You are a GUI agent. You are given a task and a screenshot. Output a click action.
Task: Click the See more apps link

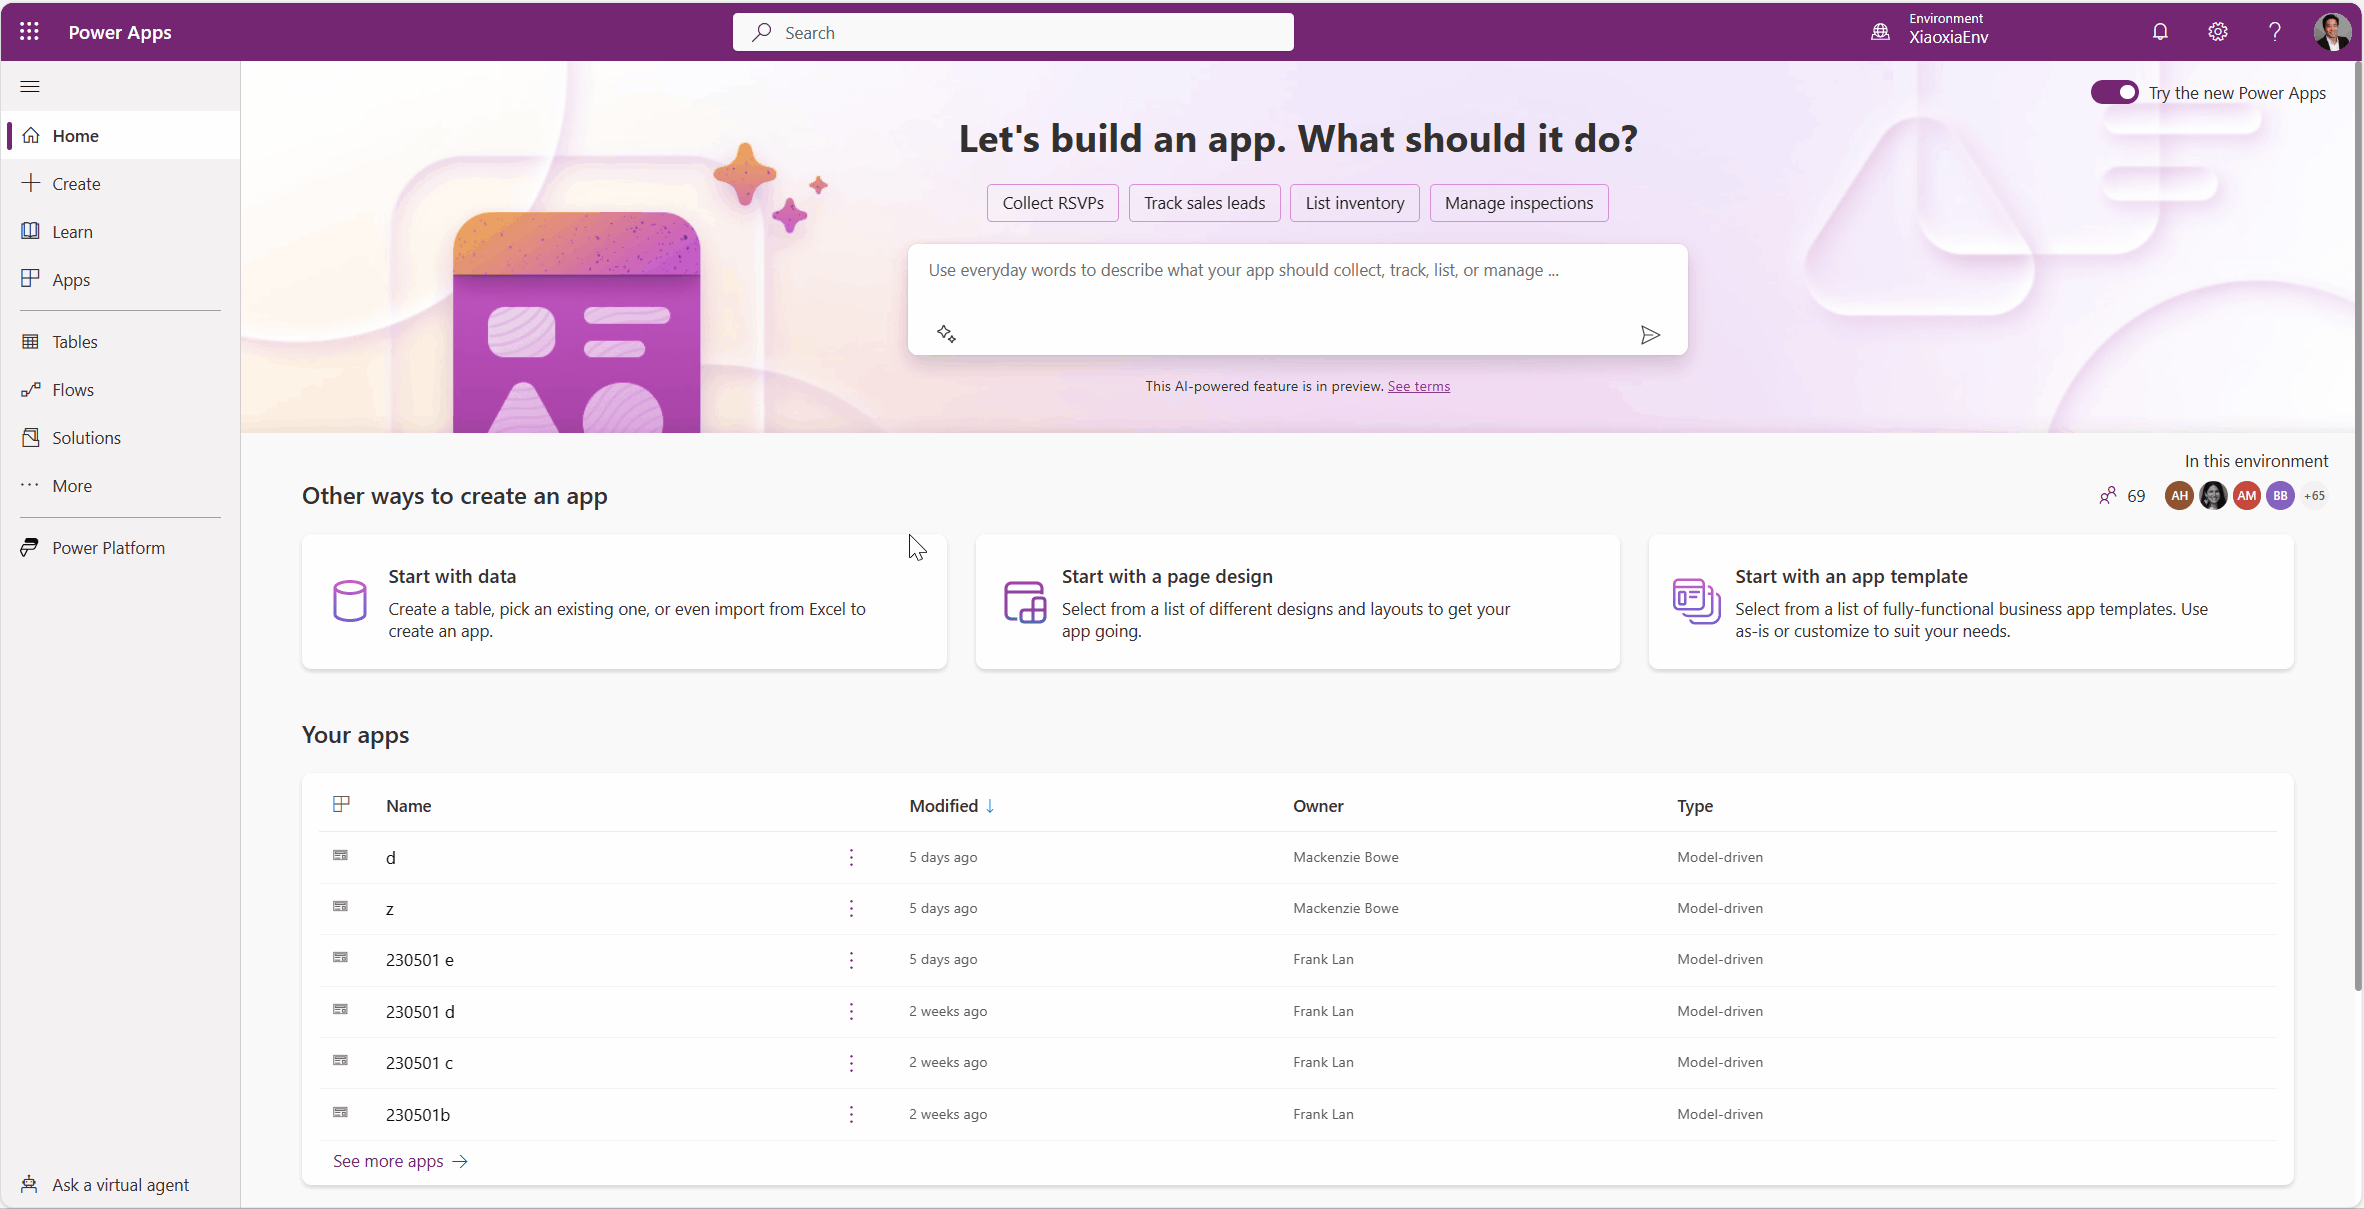pyautogui.click(x=389, y=1161)
